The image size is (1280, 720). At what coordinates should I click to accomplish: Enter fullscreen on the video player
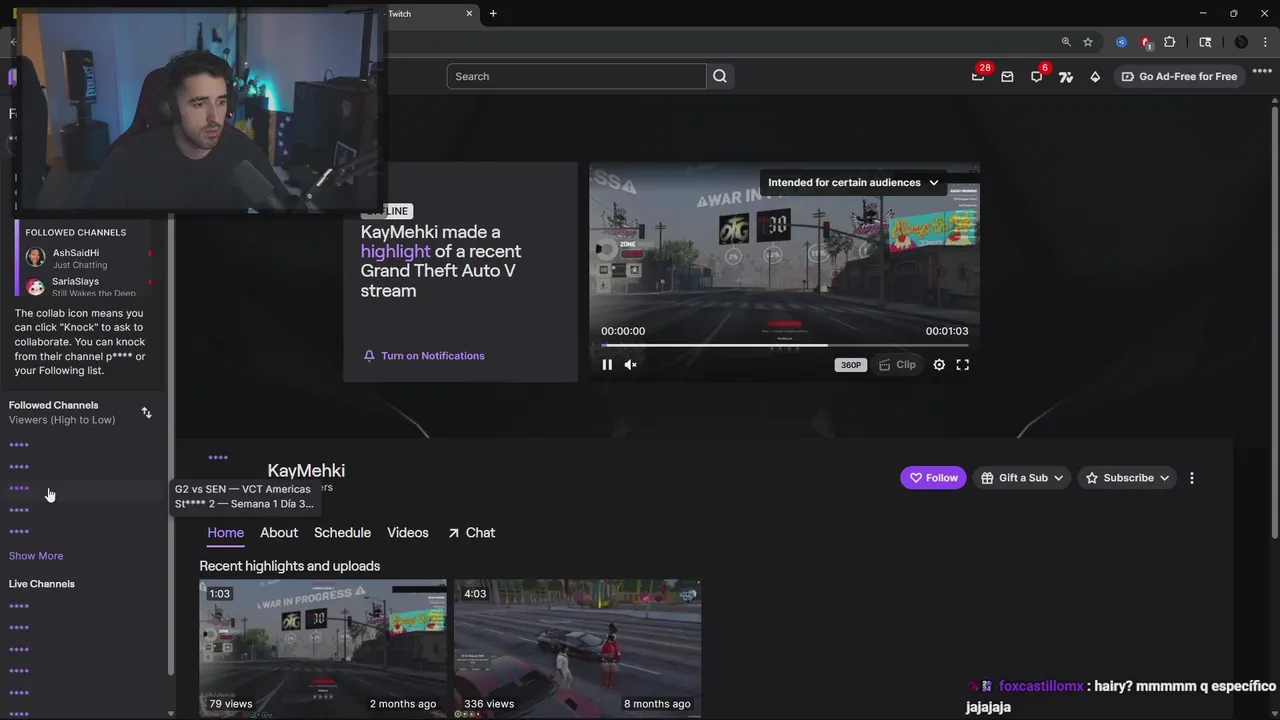click(x=963, y=365)
